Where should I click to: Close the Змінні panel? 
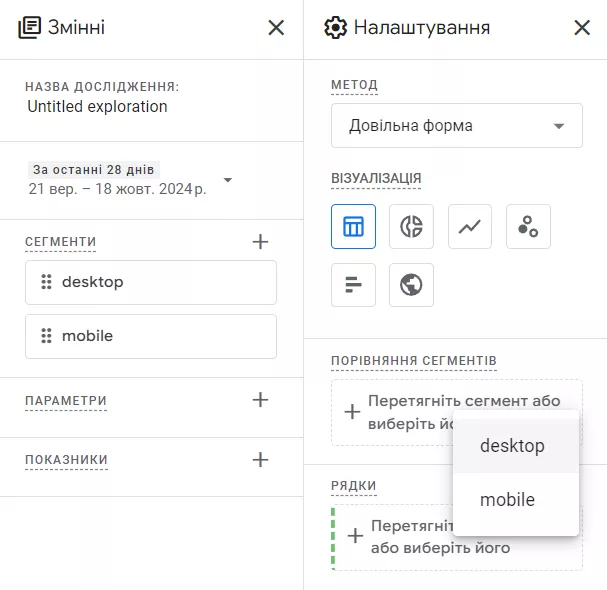point(276,28)
